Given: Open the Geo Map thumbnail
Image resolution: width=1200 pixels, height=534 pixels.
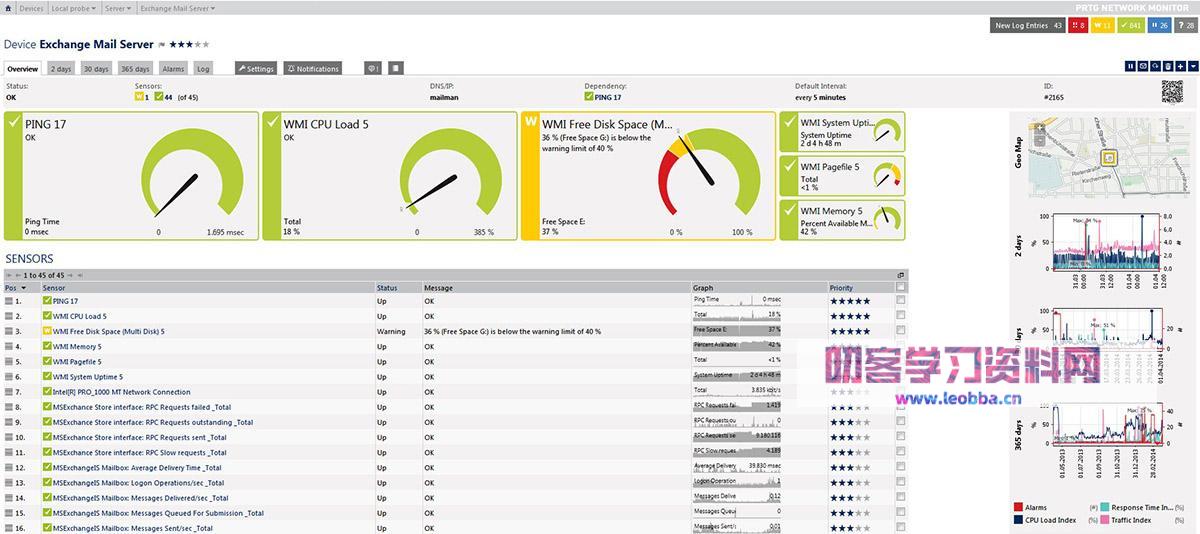Looking at the screenshot, I should [x=1110, y=157].
